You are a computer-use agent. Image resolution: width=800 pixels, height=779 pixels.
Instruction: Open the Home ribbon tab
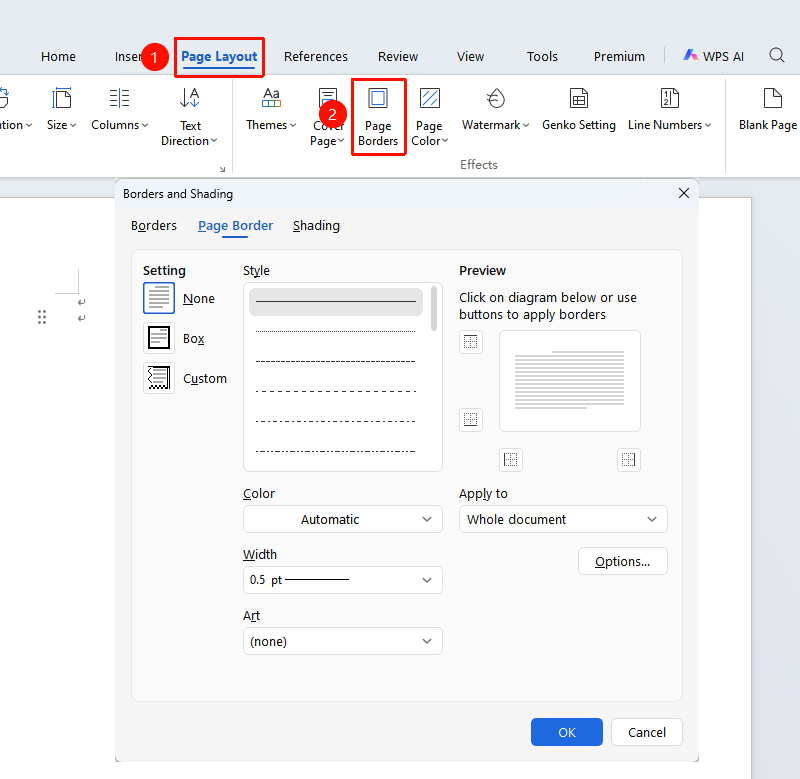coord(58,57)
